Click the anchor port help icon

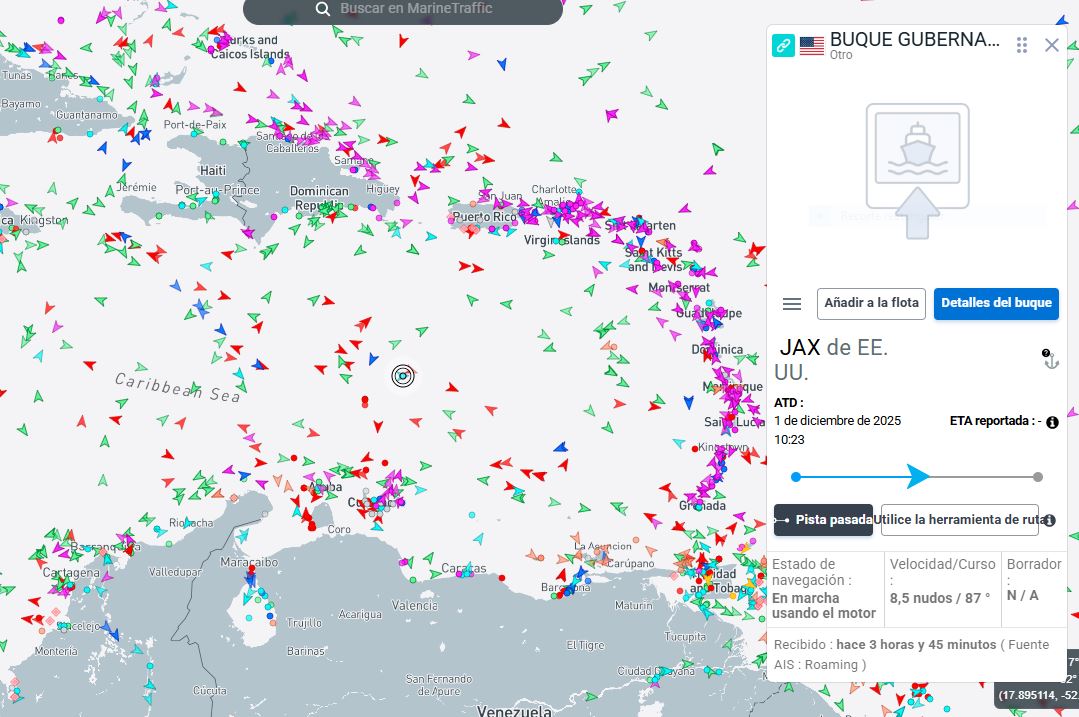click(1050, 360)
